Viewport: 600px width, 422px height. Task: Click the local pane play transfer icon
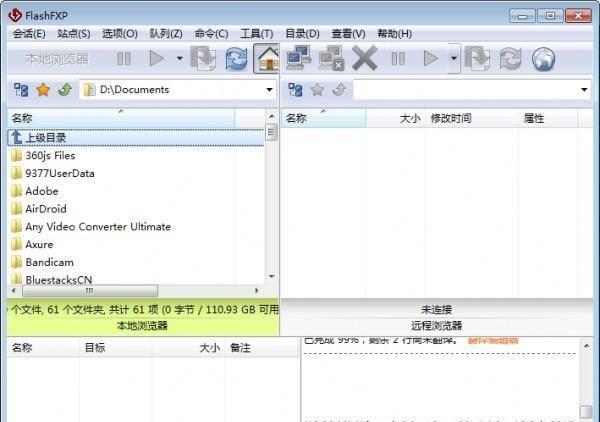pyautogui.click(x=156, y=59)
